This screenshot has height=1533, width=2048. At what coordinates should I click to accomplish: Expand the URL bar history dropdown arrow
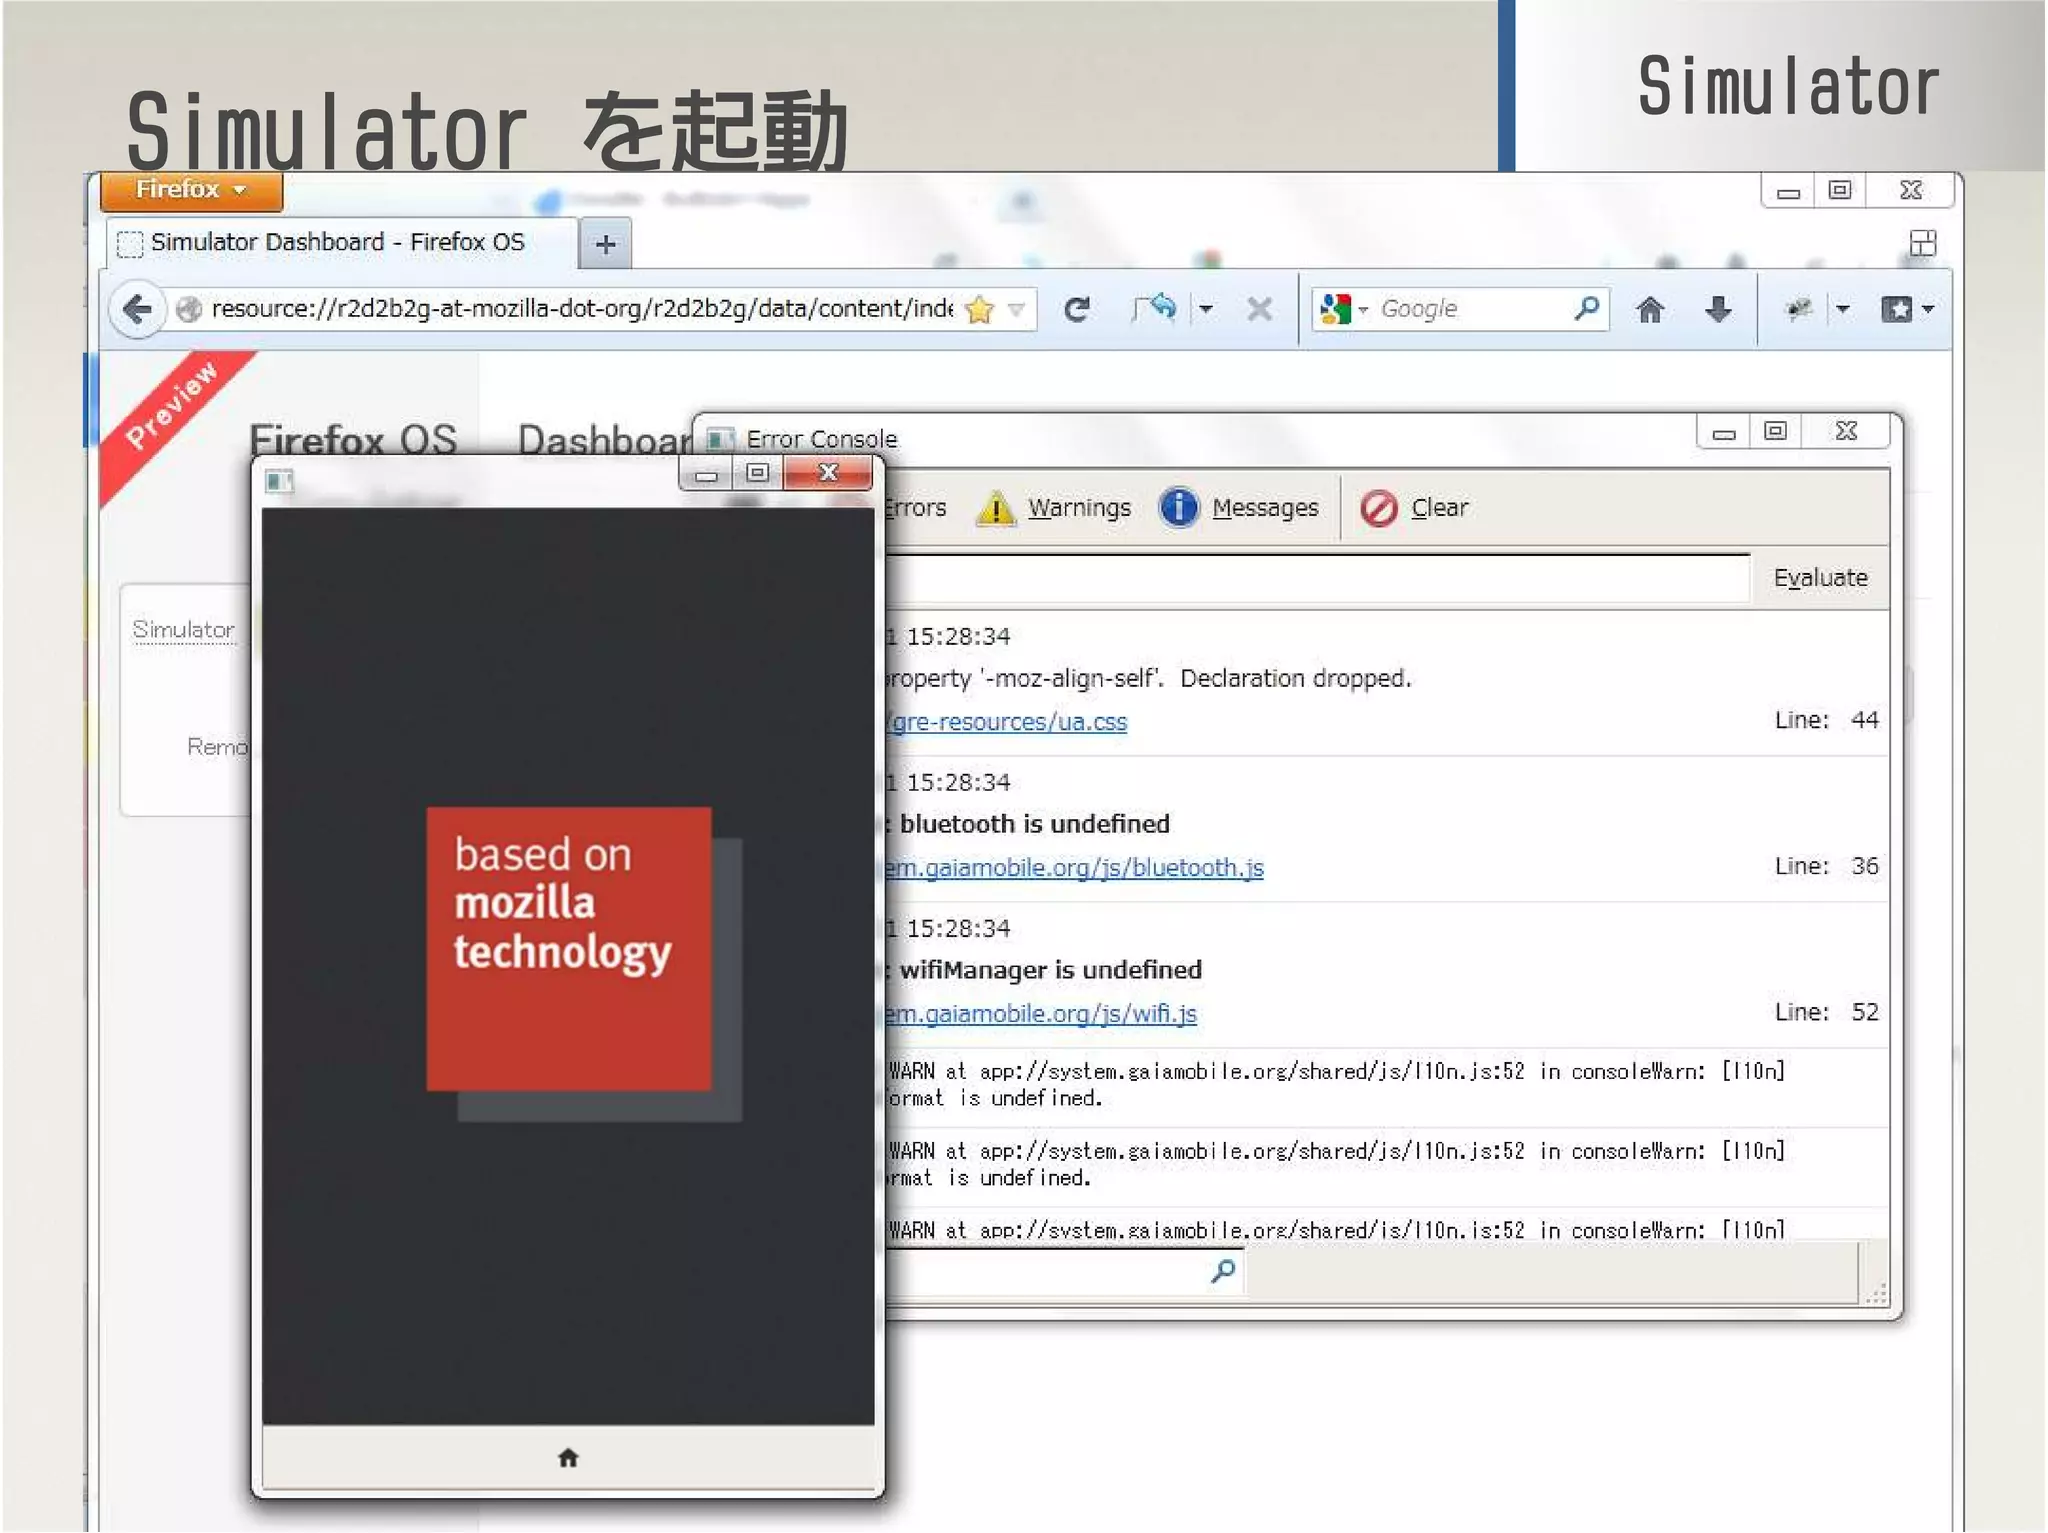[1016, 310]
